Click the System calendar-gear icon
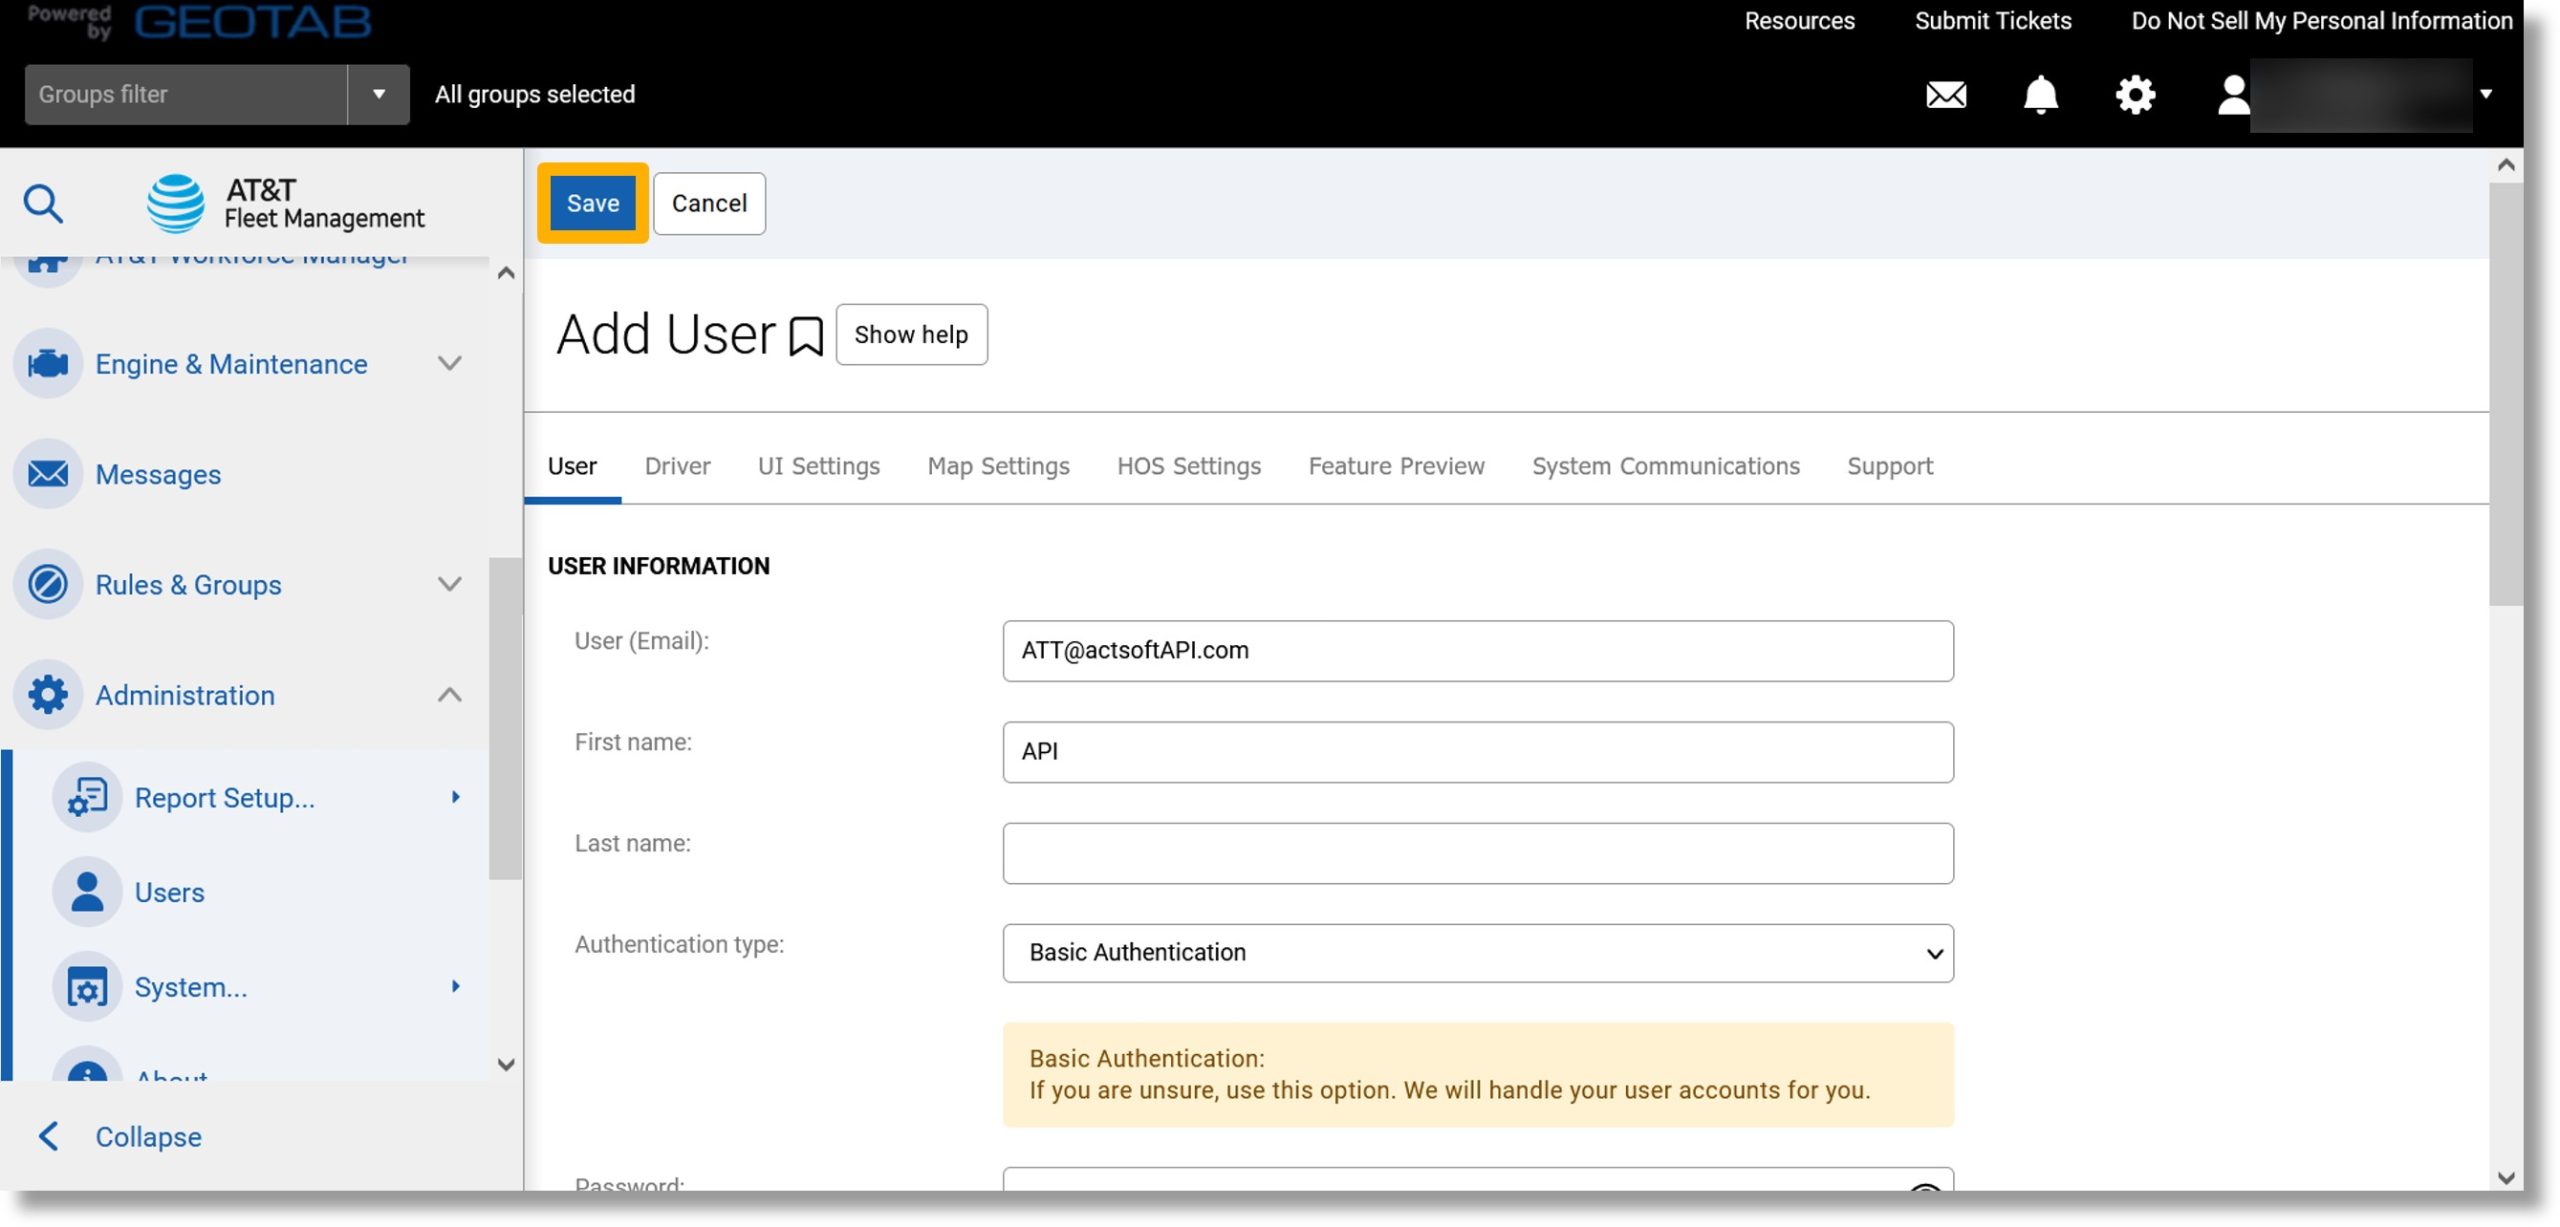2560x1227 pixels. pyautogui.click(x=87, y=987)
